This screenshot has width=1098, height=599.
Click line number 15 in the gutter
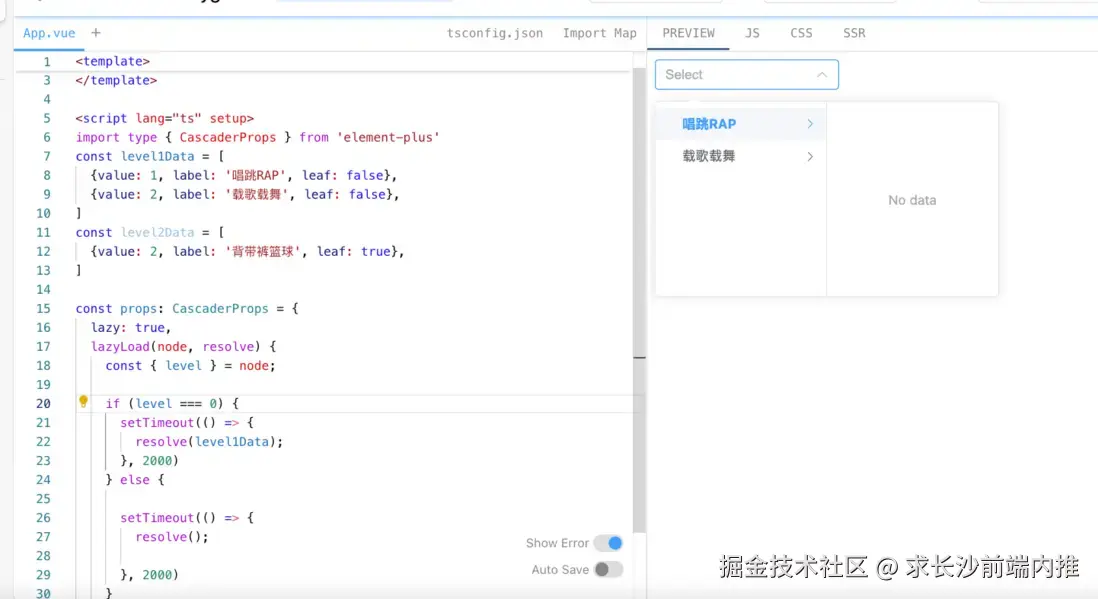(x=43, y=308)
